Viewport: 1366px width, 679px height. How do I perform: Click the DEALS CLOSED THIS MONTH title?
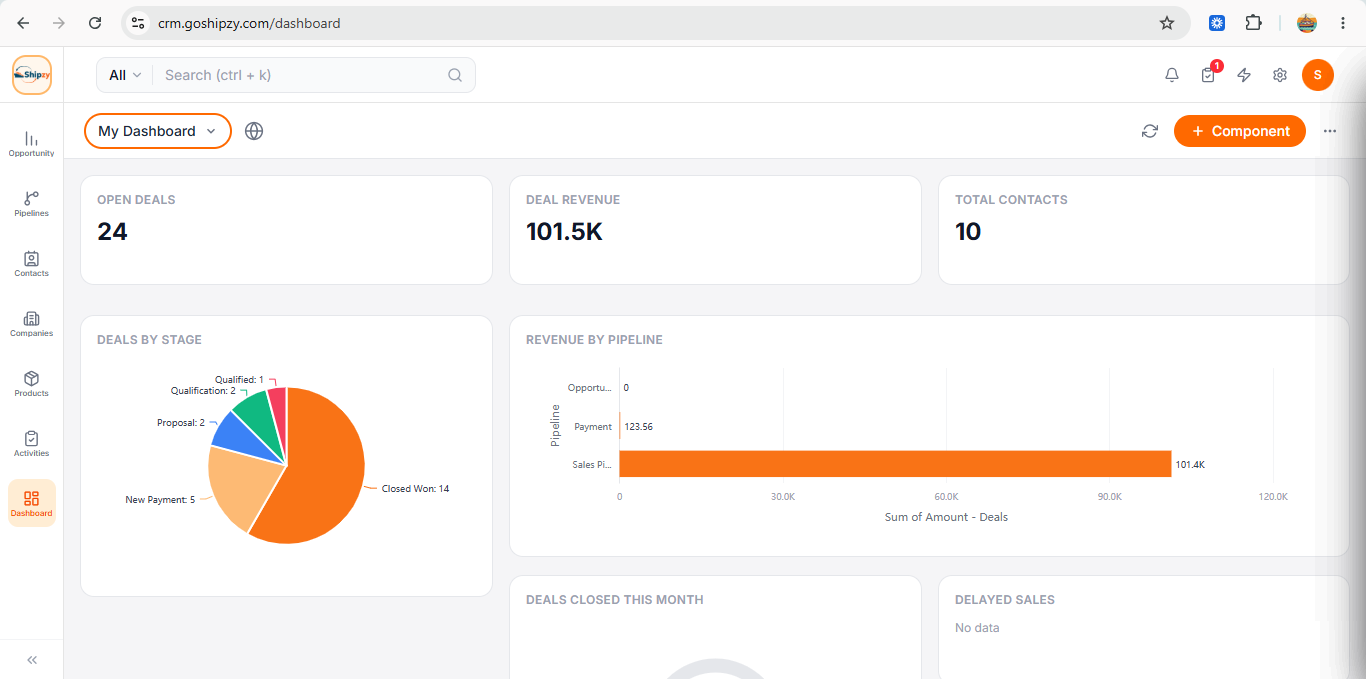(614, 600)
